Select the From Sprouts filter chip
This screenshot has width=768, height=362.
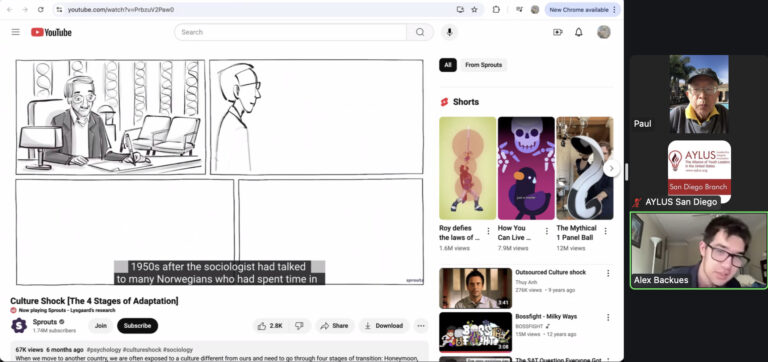pyautogui.click(x=483, y=65)
